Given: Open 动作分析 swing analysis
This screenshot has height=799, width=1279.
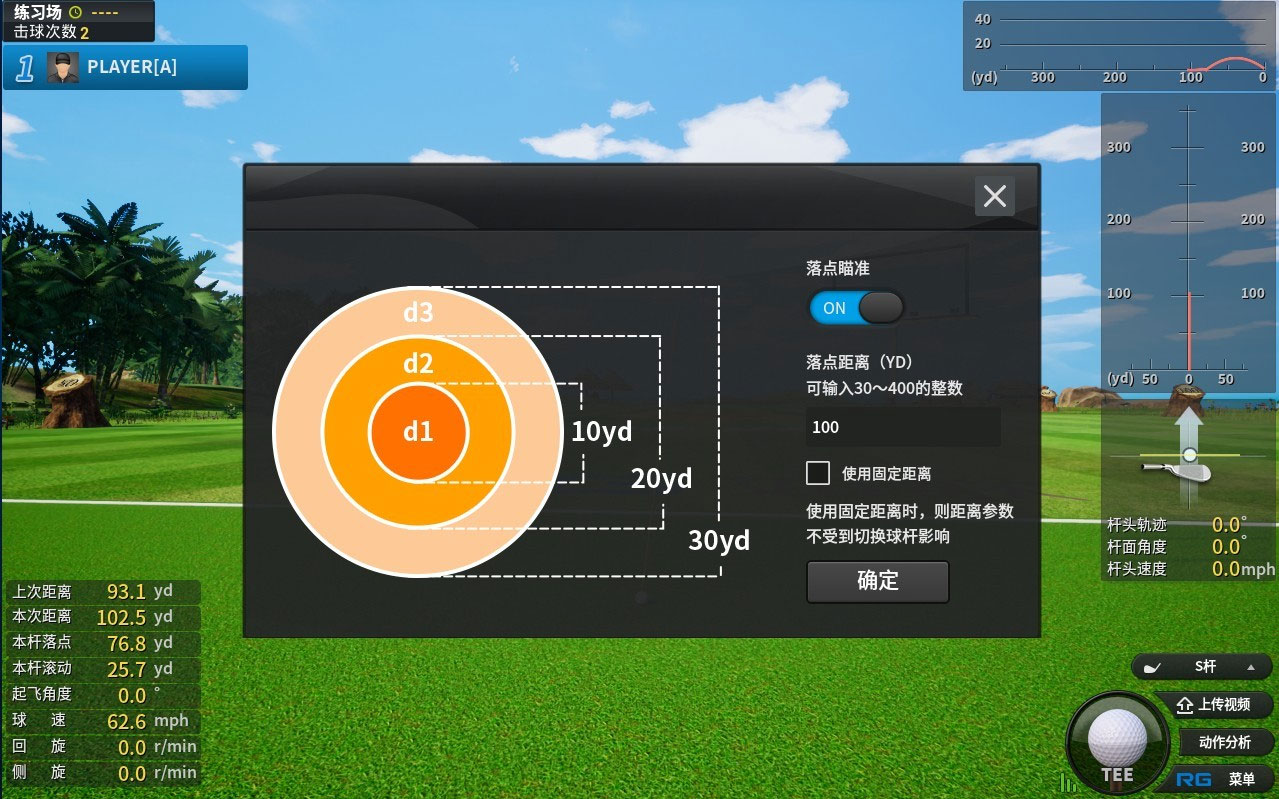Looking at the screenshot, I should (1224, 743).
